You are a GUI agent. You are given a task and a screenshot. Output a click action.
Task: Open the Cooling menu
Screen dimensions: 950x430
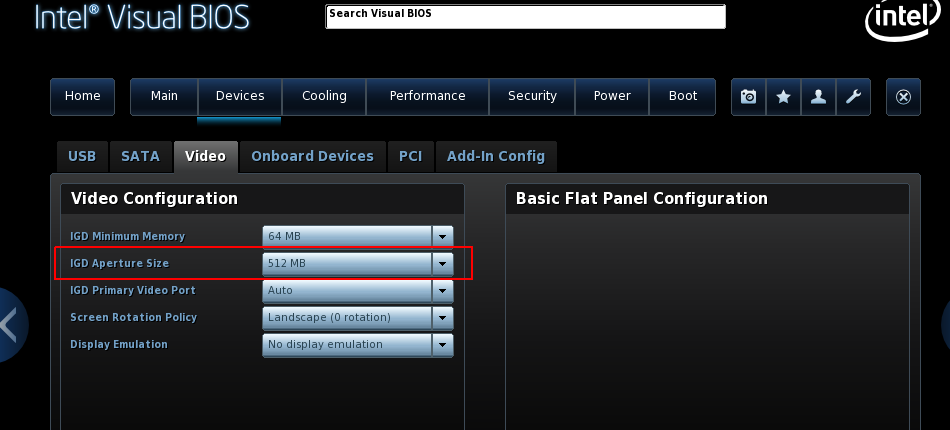(324, 96)
